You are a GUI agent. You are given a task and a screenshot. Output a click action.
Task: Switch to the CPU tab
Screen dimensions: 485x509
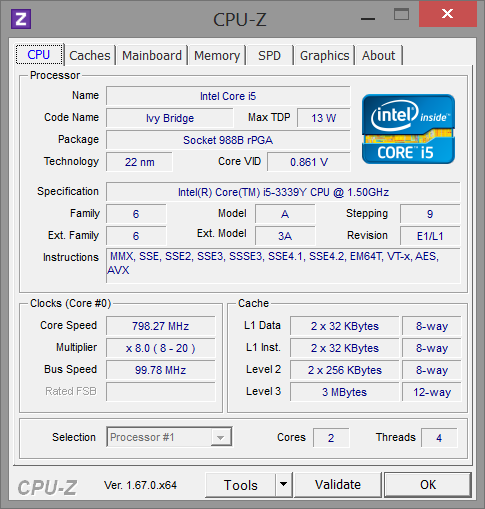coord(39,54)
